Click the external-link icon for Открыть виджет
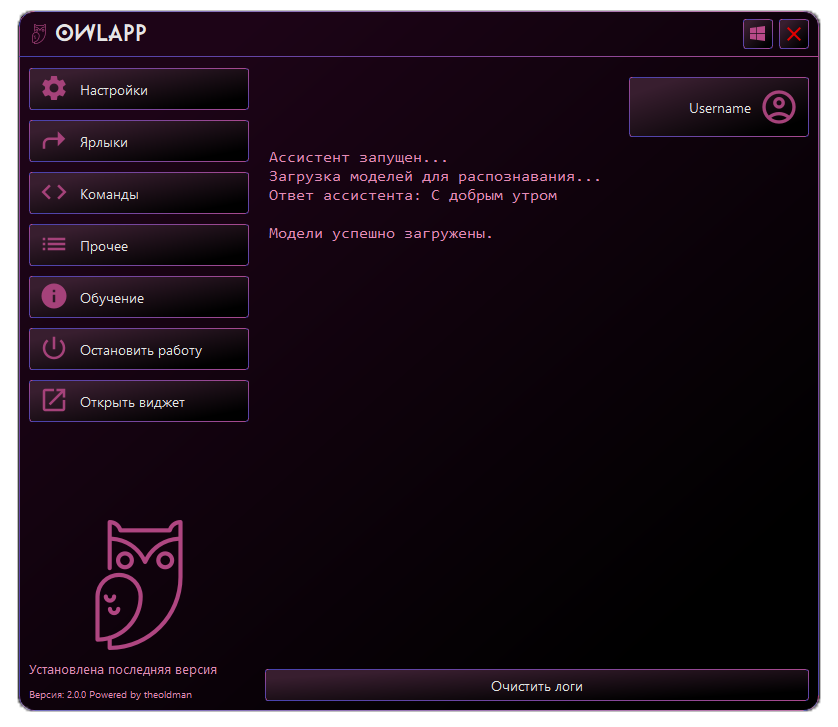Viewport: 838px width, 727px height. point(54,401)
